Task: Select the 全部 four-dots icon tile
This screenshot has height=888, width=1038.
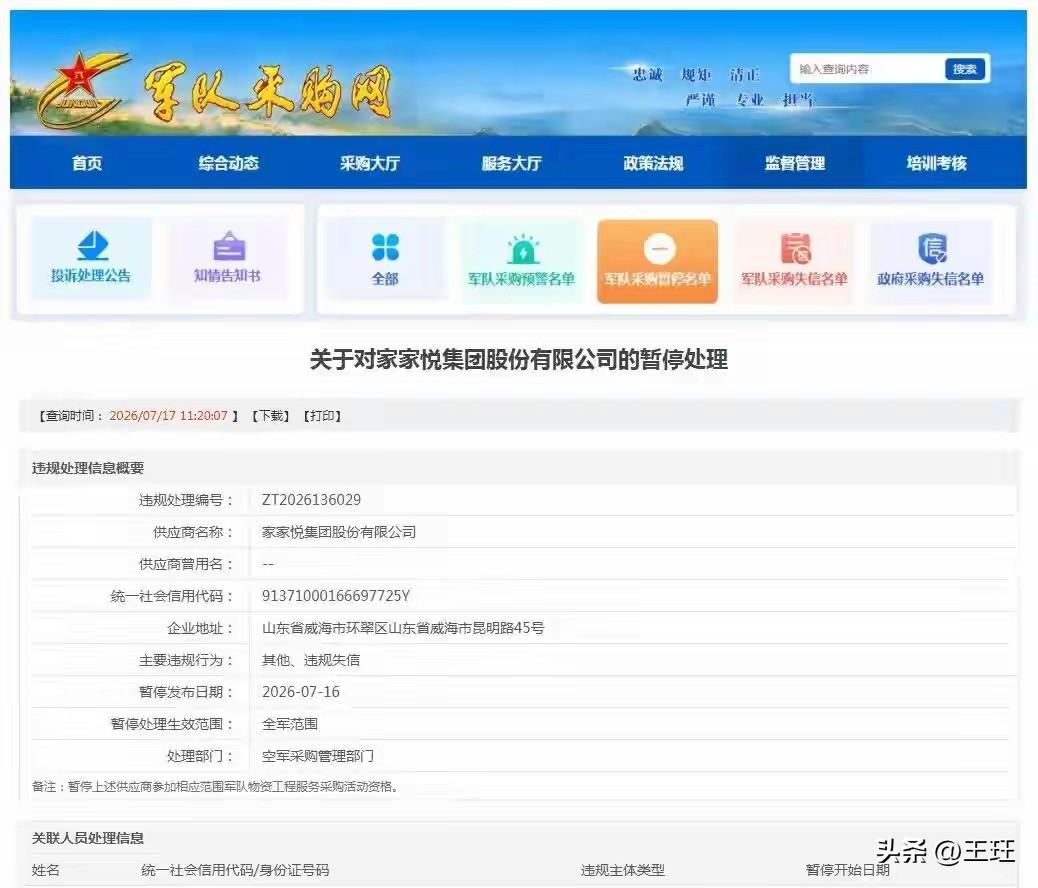Action: pyautogui.click(x=385, y=260)
